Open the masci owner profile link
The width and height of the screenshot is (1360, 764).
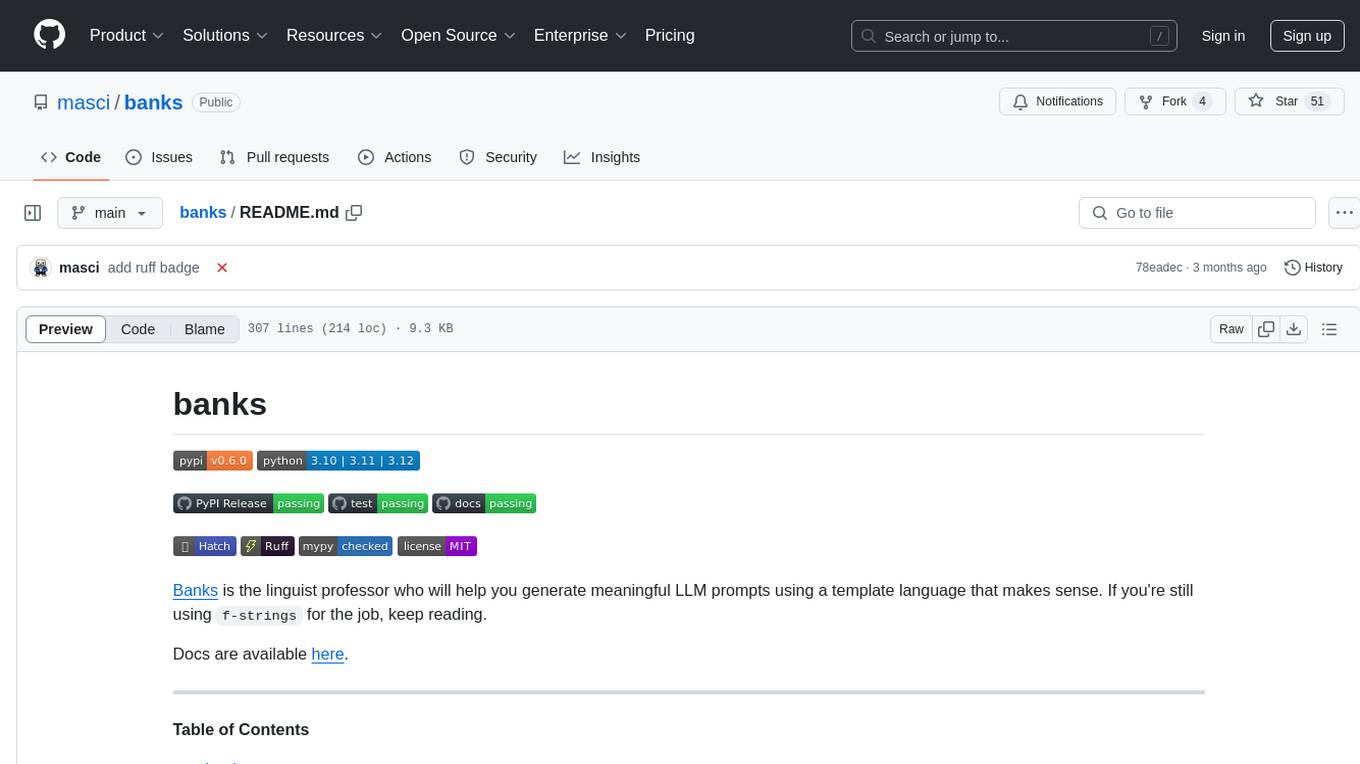[x=84, y=102]
